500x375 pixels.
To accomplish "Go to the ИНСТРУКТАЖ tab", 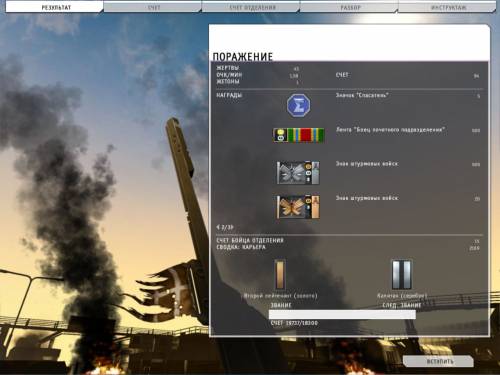I will [x=447, y=7].
